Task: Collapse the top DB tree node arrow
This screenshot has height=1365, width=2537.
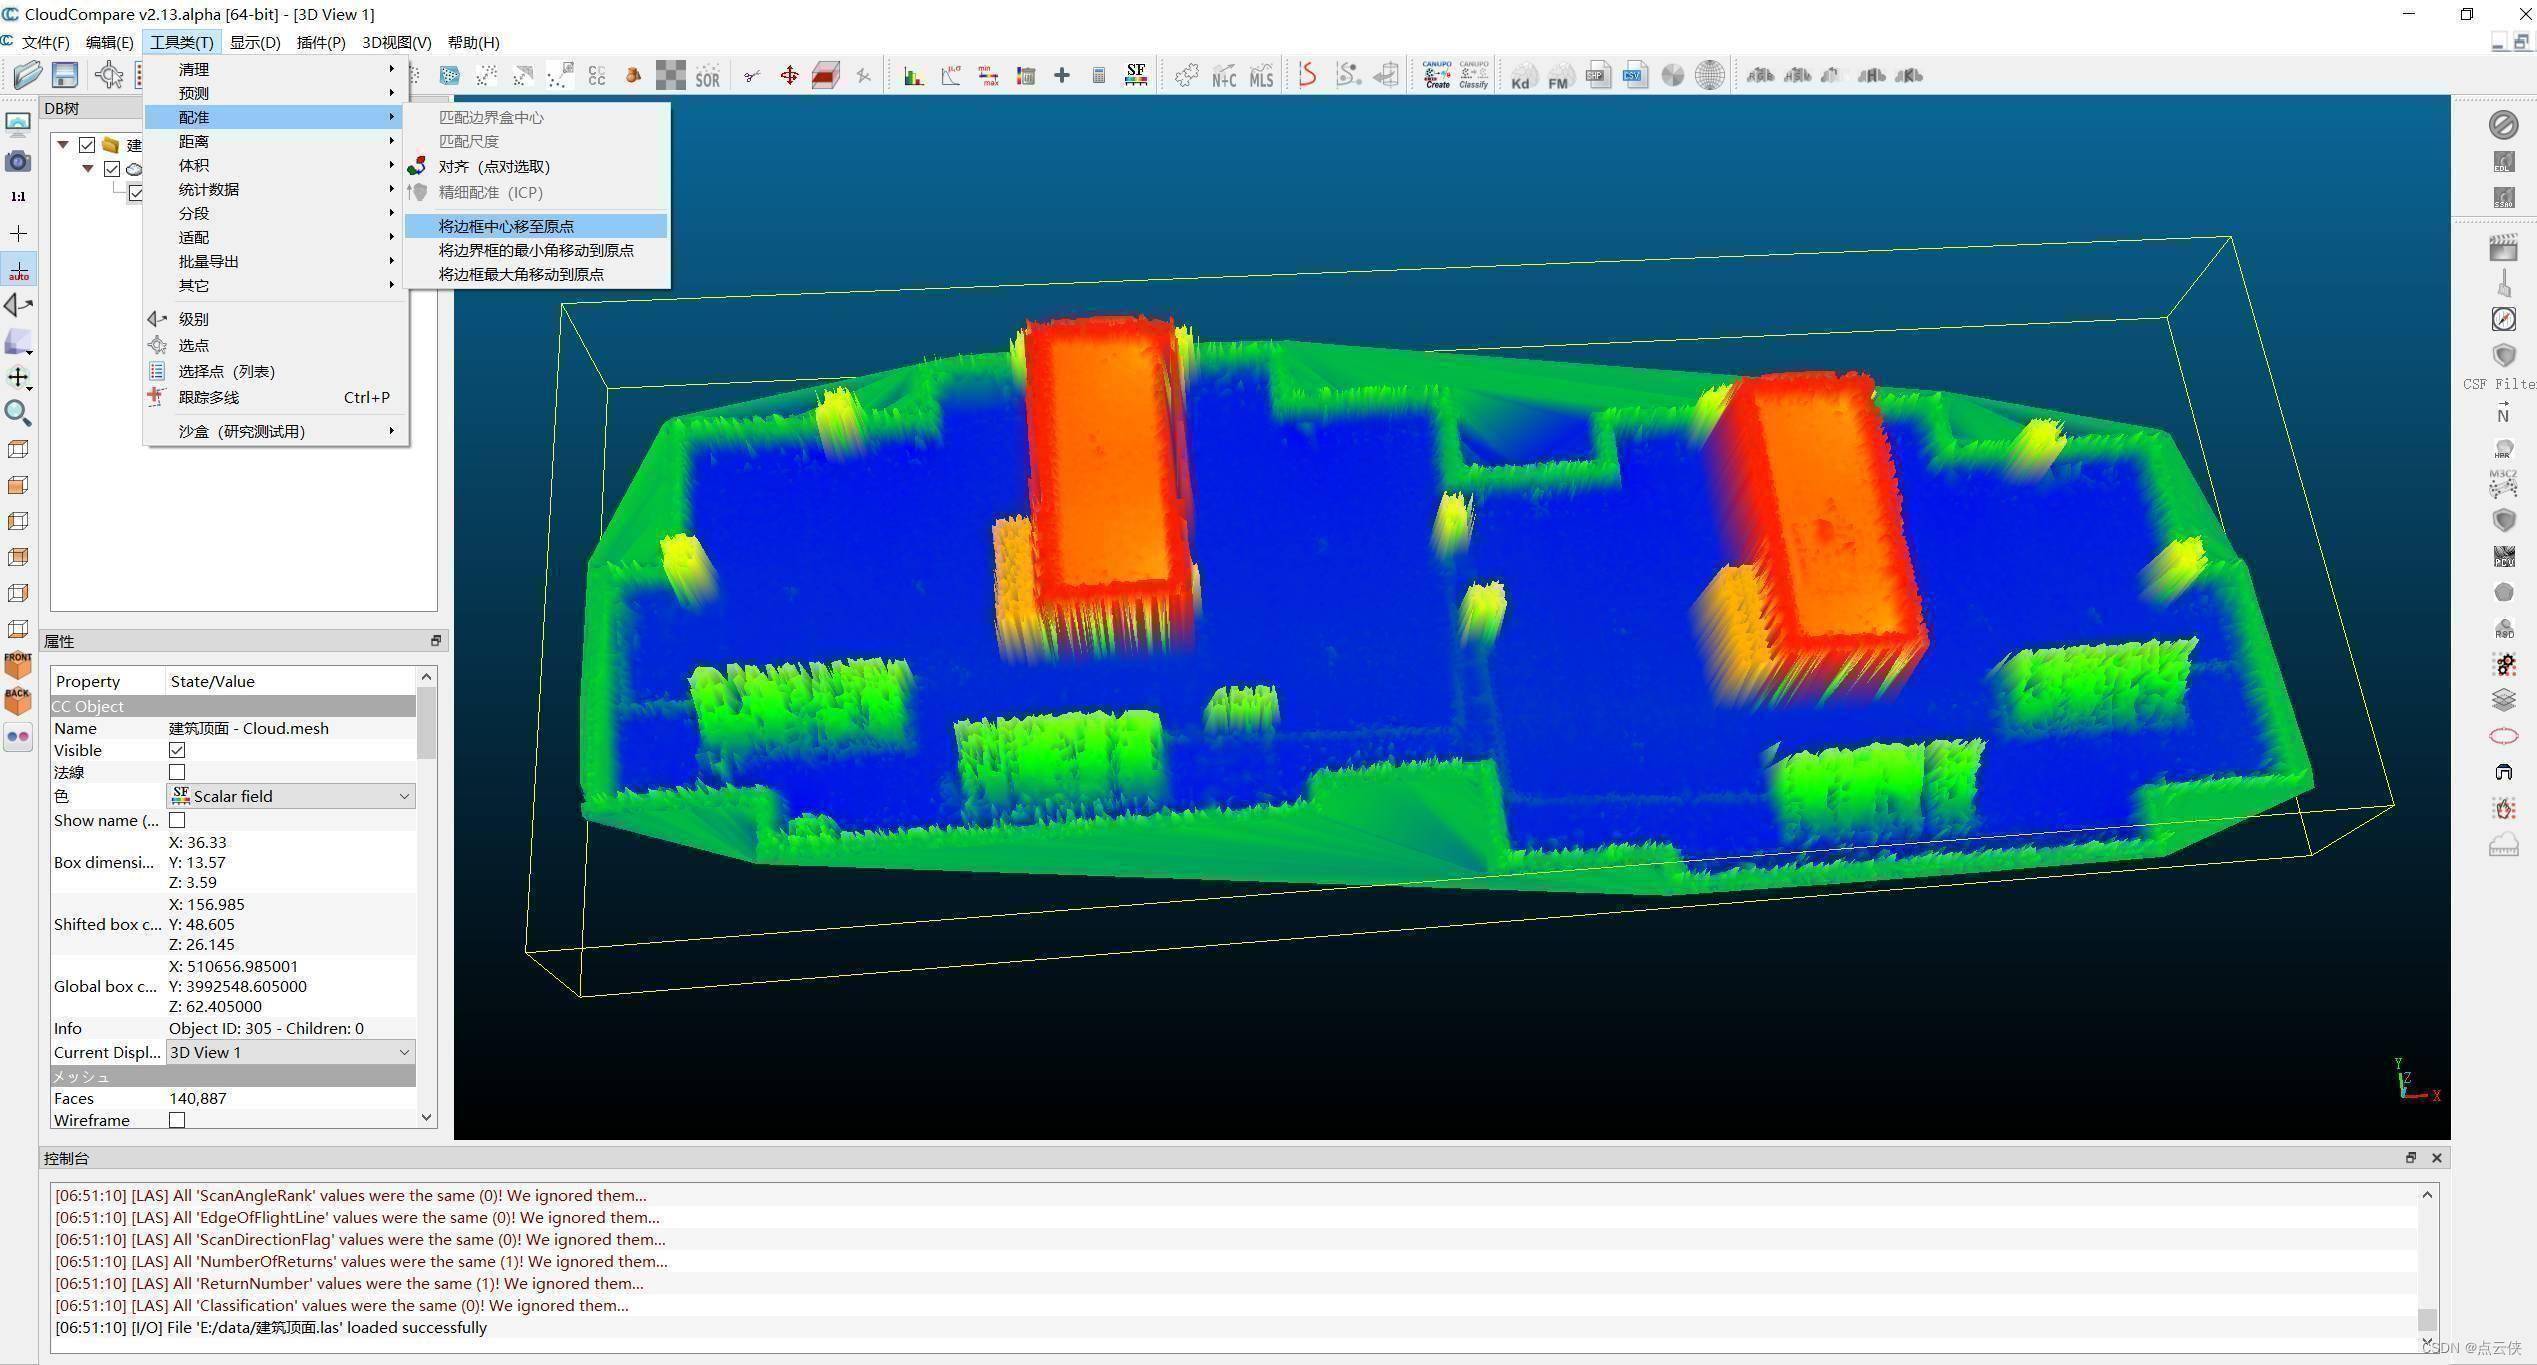Action: (x=63, y=145)
